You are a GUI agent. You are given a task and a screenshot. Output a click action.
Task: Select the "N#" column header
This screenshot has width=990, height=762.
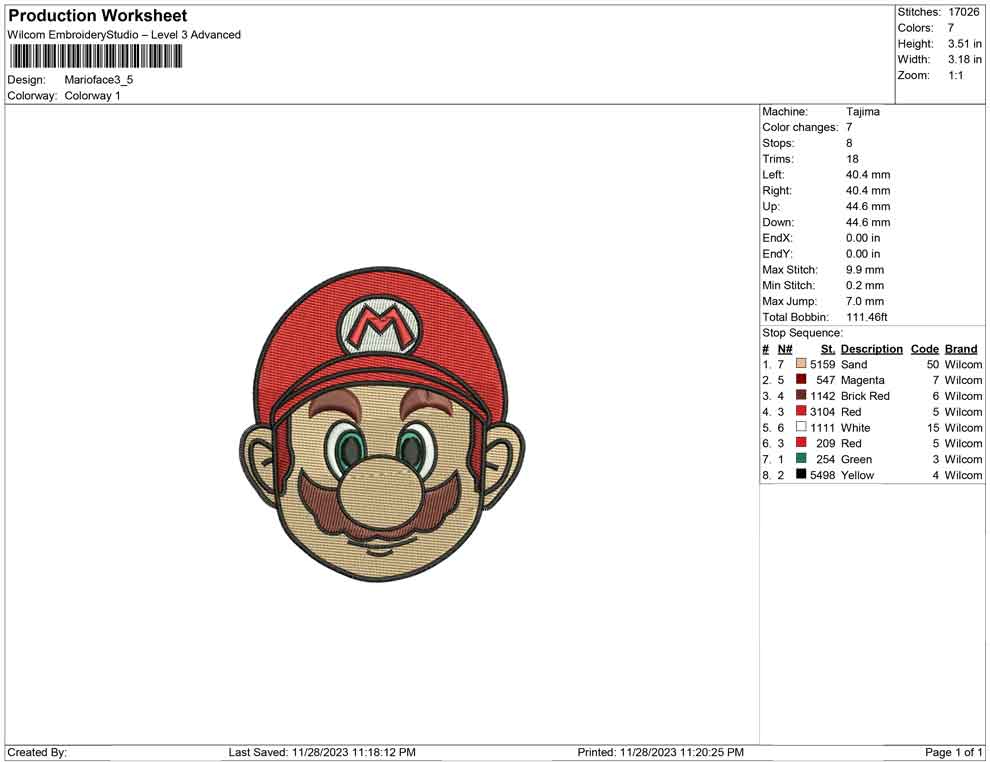pyautogui.click(x=785, y=349)
